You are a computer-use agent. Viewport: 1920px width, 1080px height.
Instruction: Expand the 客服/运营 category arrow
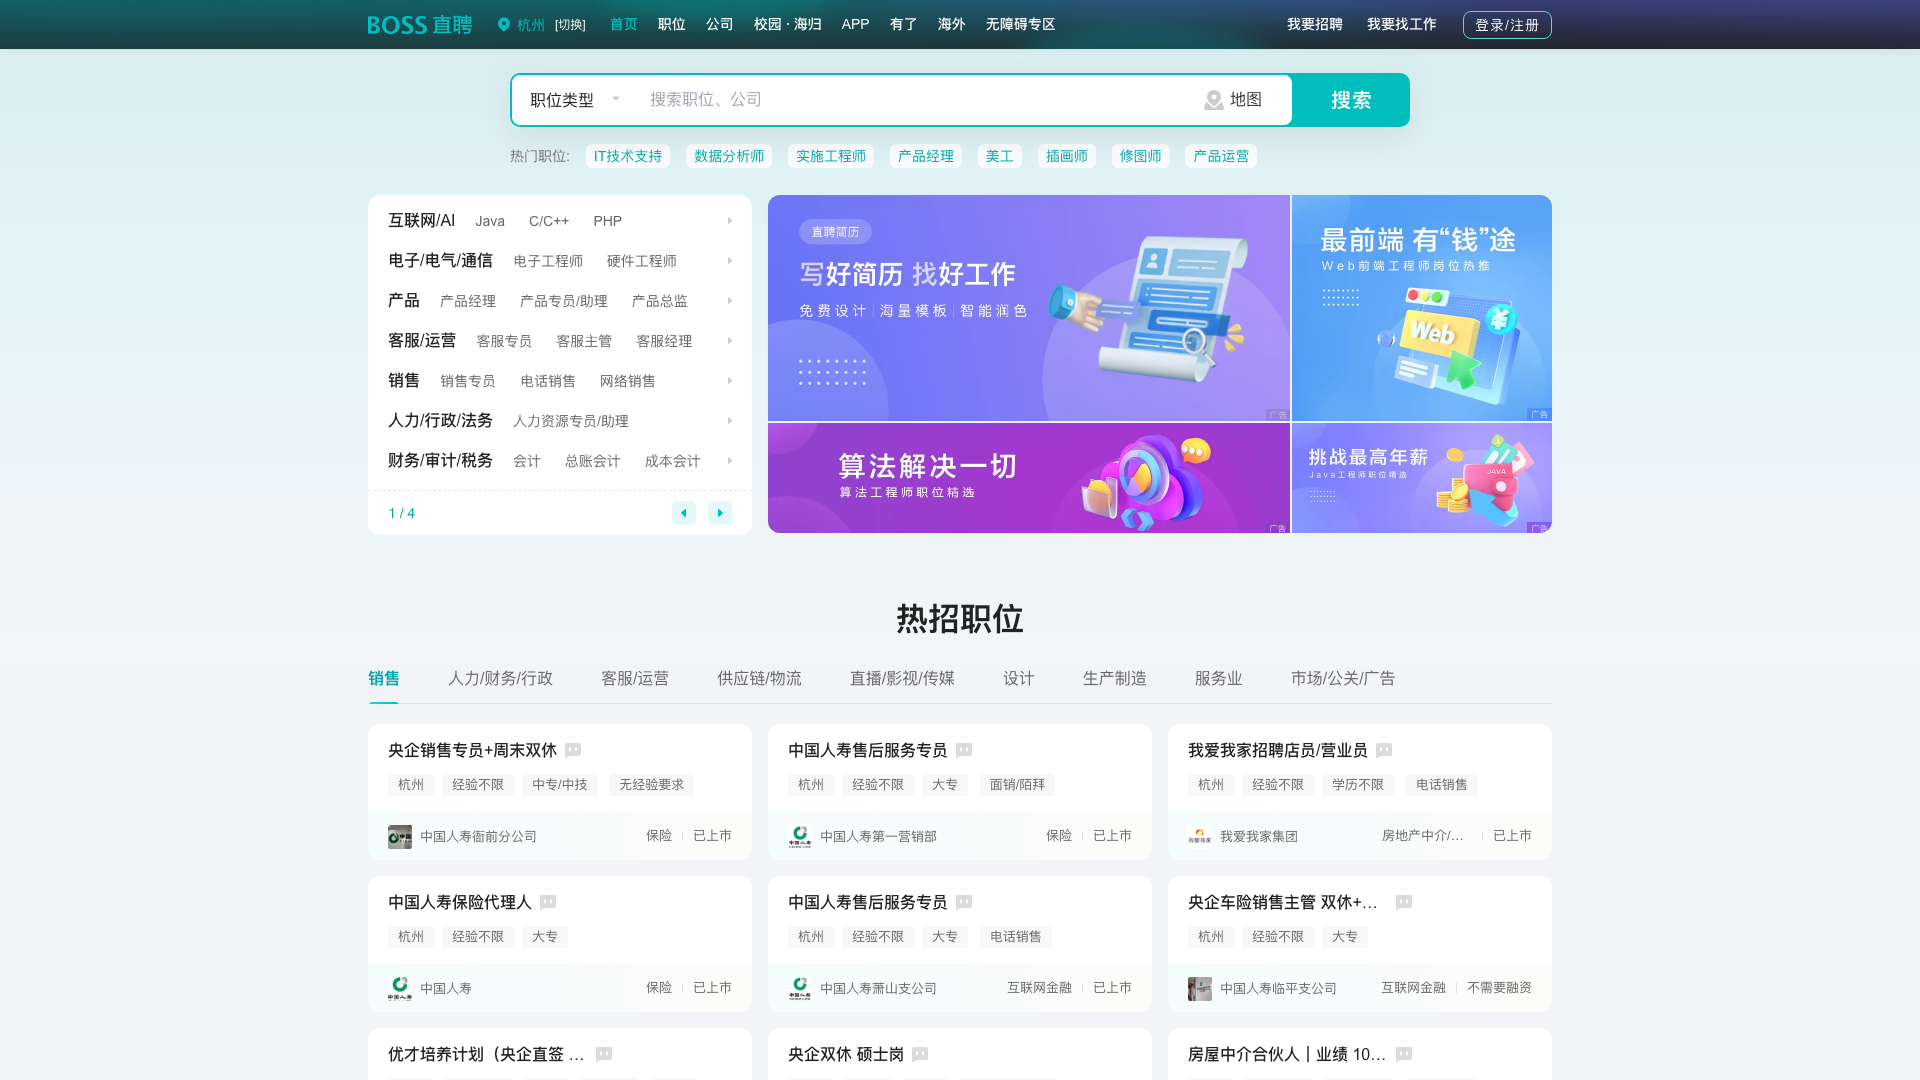(x=730, y=341)
